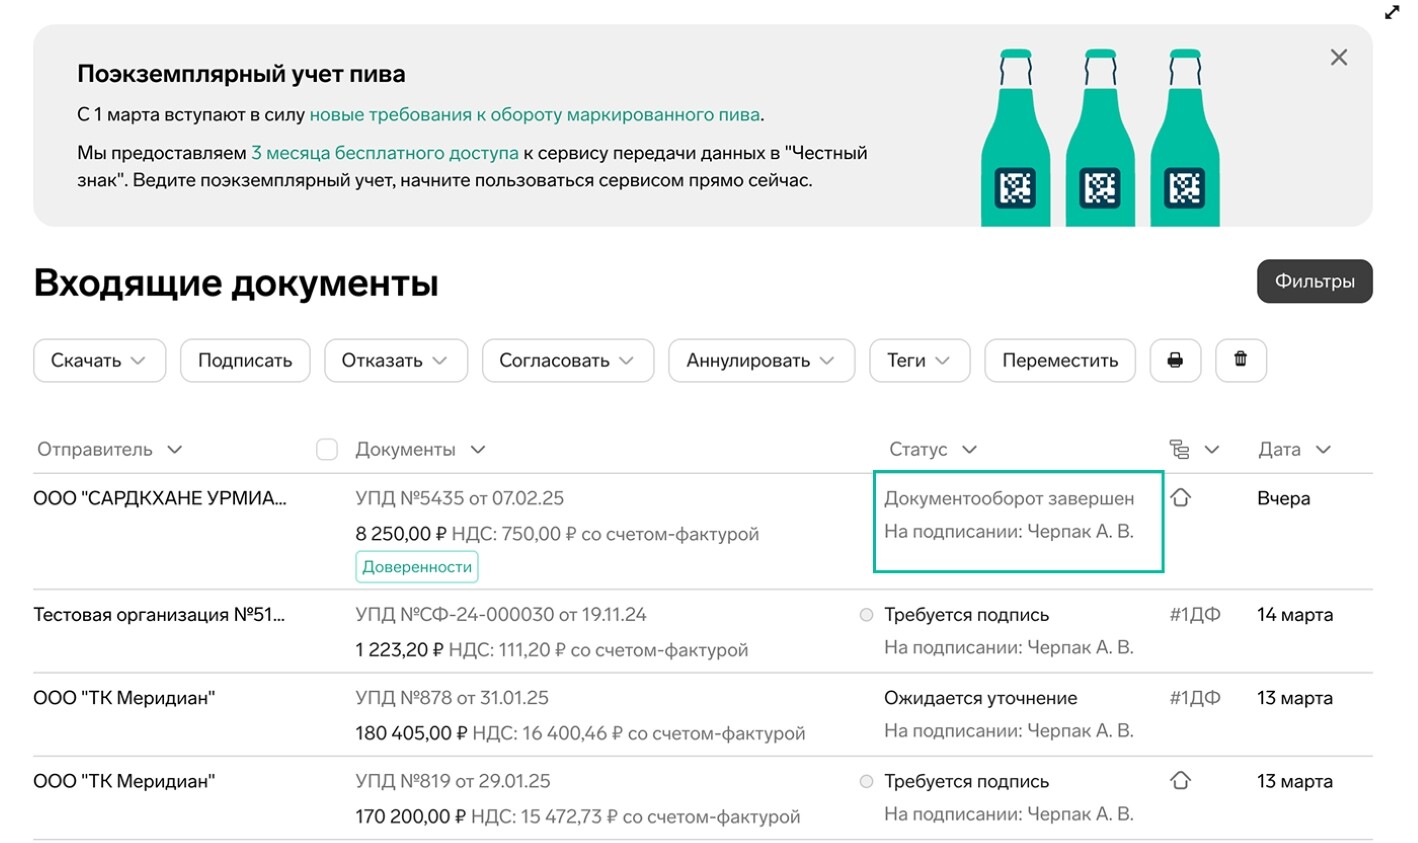Toggle the select-all documents checkbox
Viewport: 1418px width, 843px height.
coord(327,450)
